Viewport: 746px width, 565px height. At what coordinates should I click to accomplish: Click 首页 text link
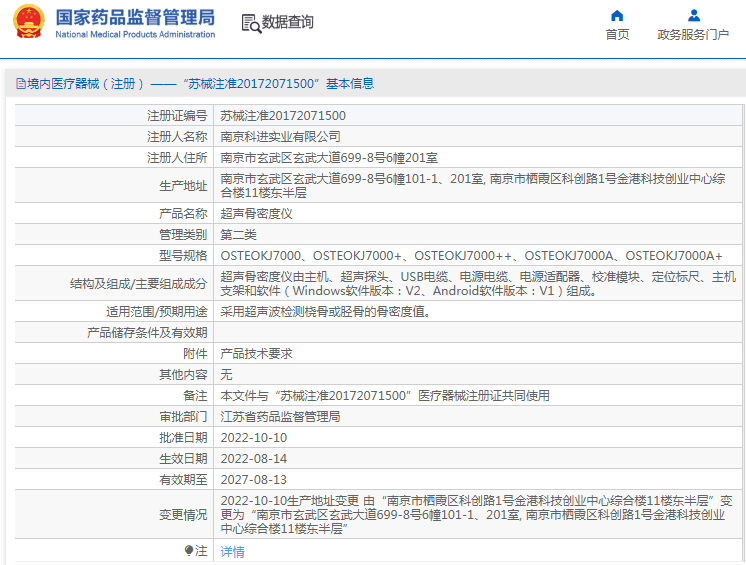point(617,35)
